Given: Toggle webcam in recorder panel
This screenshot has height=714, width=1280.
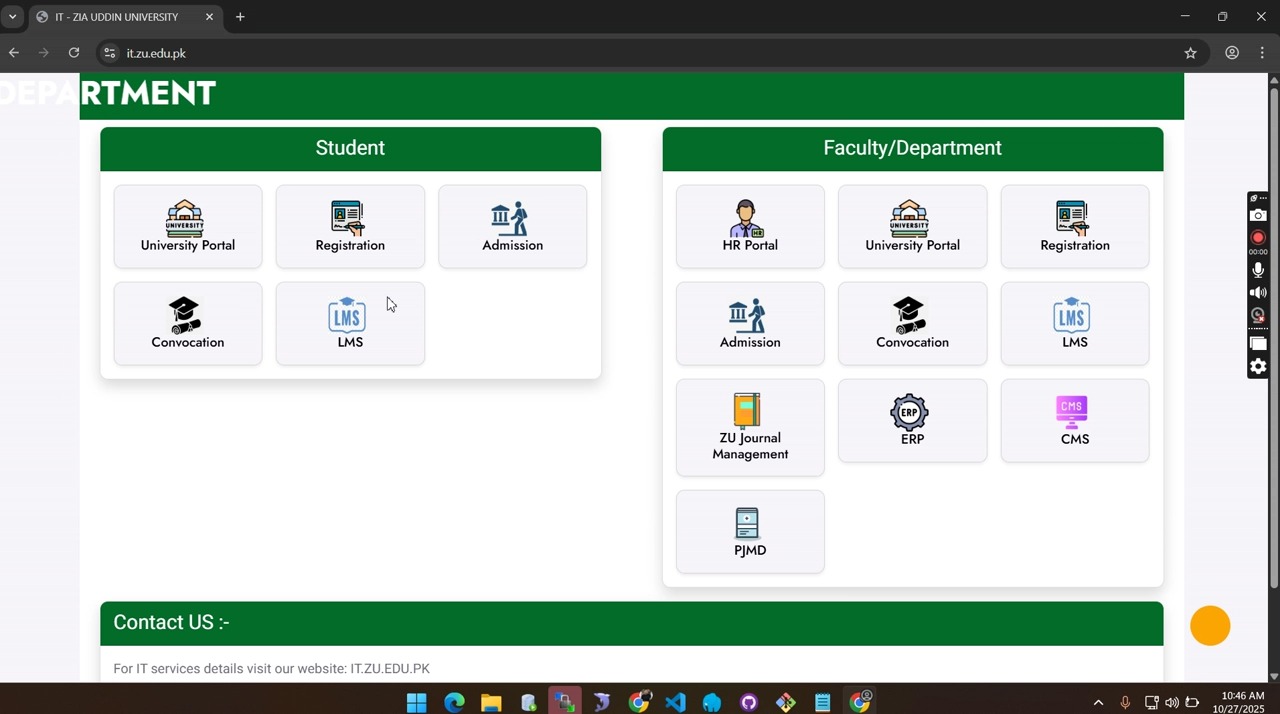Looking at the screenshot, I should click(x=1258, y=316).
